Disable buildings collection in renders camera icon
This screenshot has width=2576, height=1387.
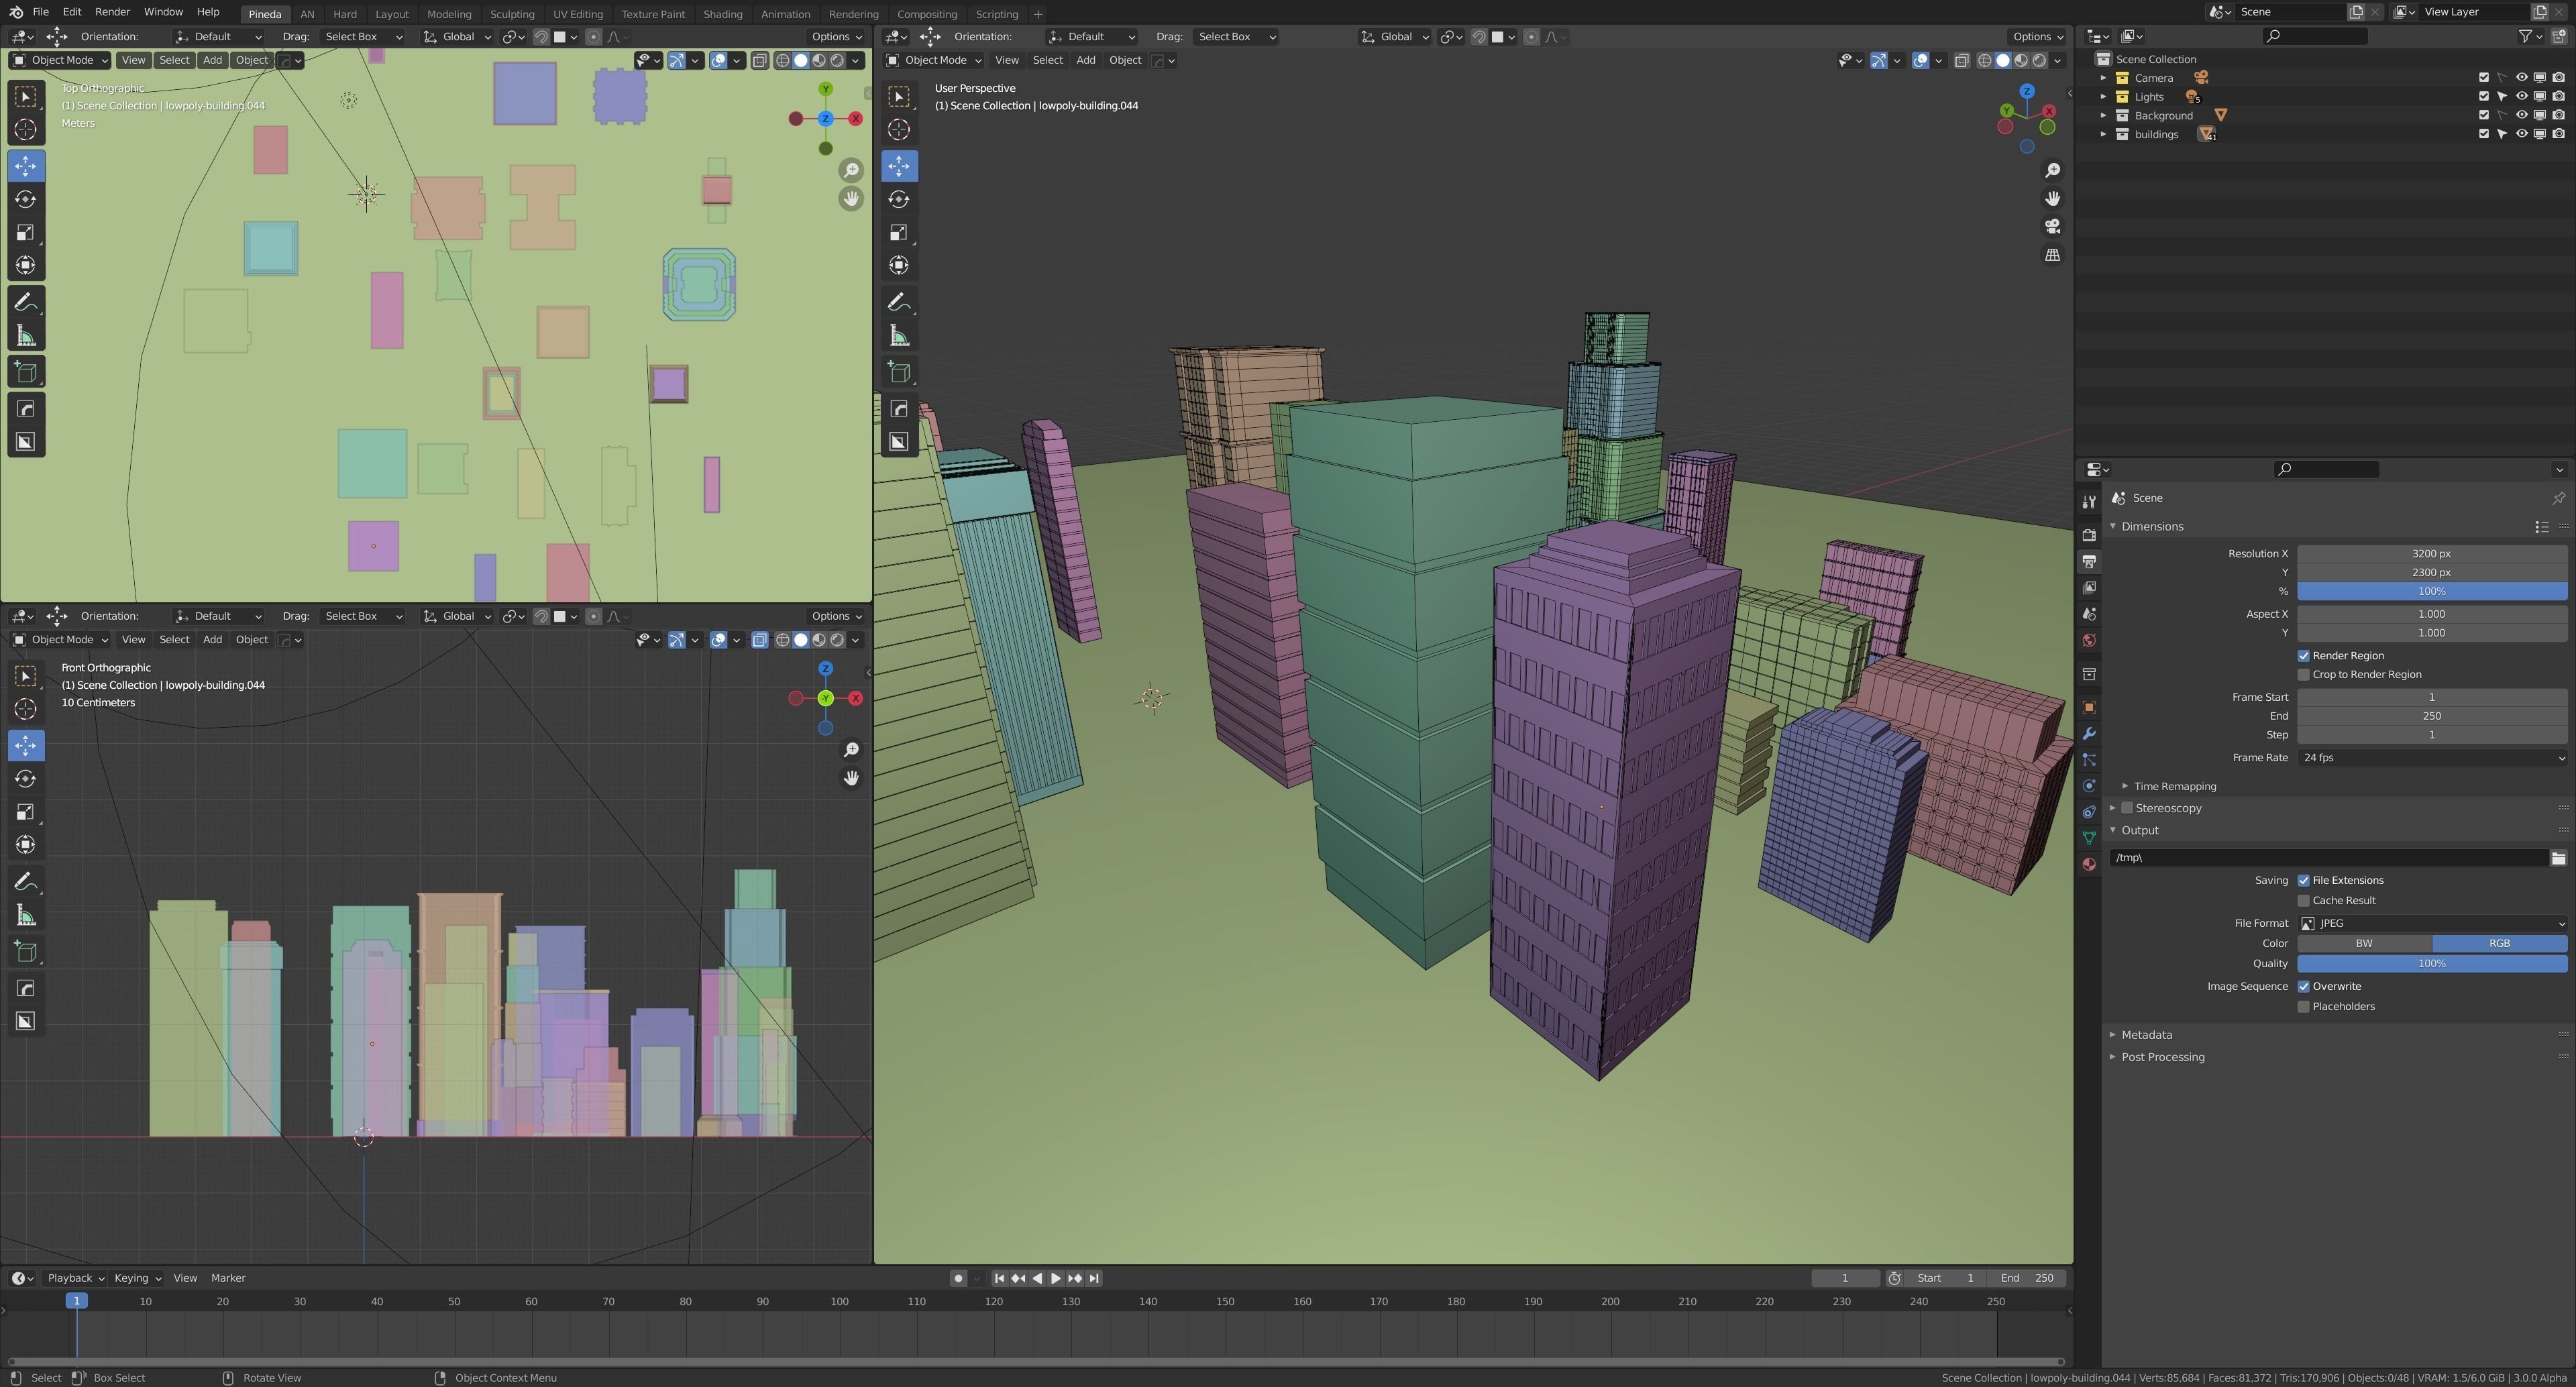pos(2559,134)
